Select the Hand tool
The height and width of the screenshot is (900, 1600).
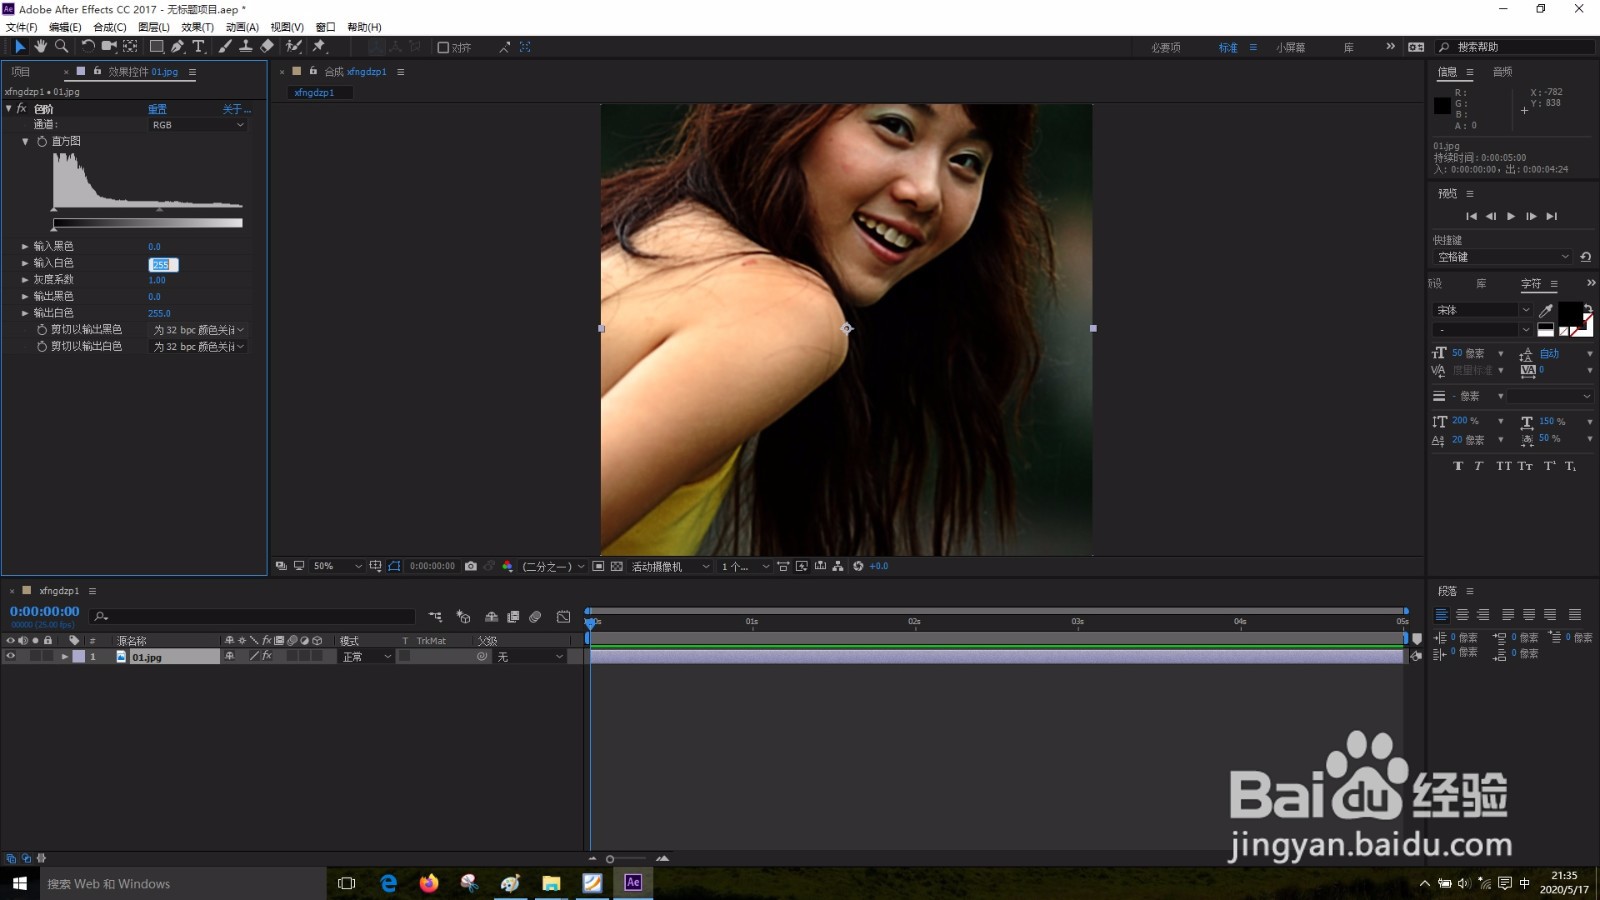(x=40, y=46)
